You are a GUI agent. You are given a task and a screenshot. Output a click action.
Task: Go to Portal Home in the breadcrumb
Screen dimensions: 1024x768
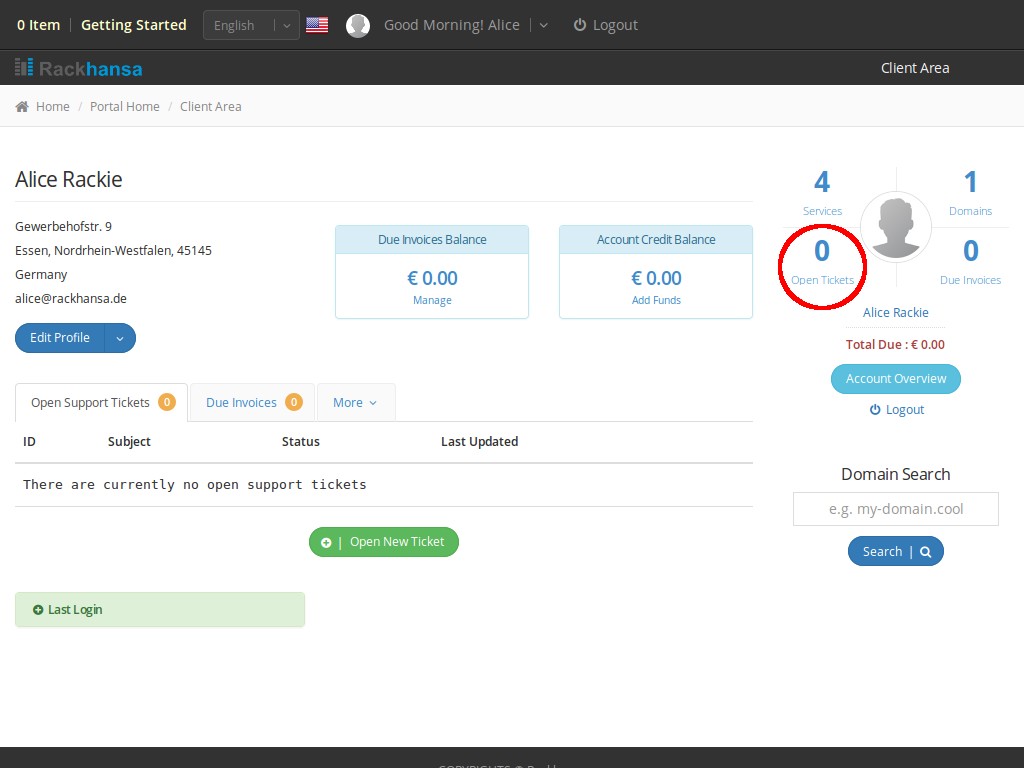125,106
